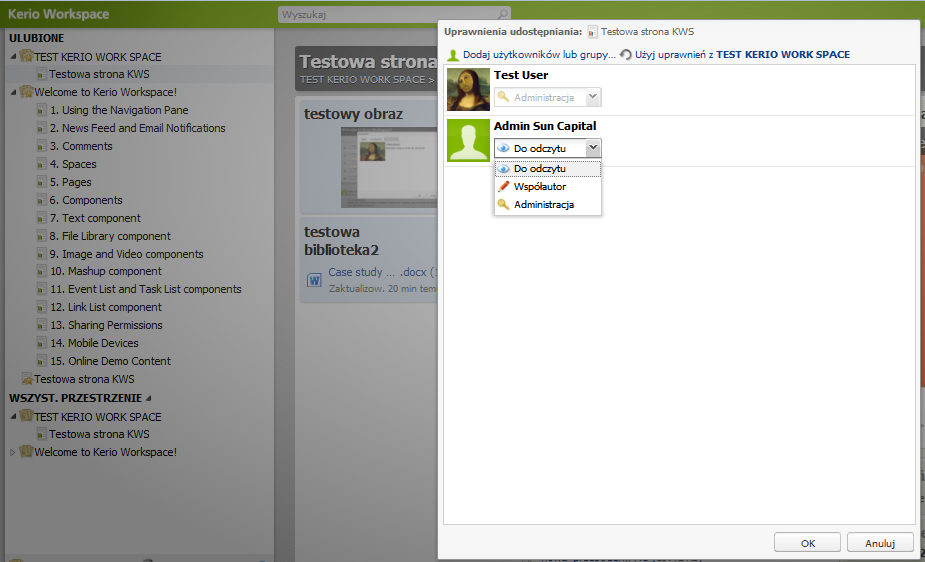This screenshot has height=562, width=925.
Task: Click Test User name label
Action: (x=521, y=75)
